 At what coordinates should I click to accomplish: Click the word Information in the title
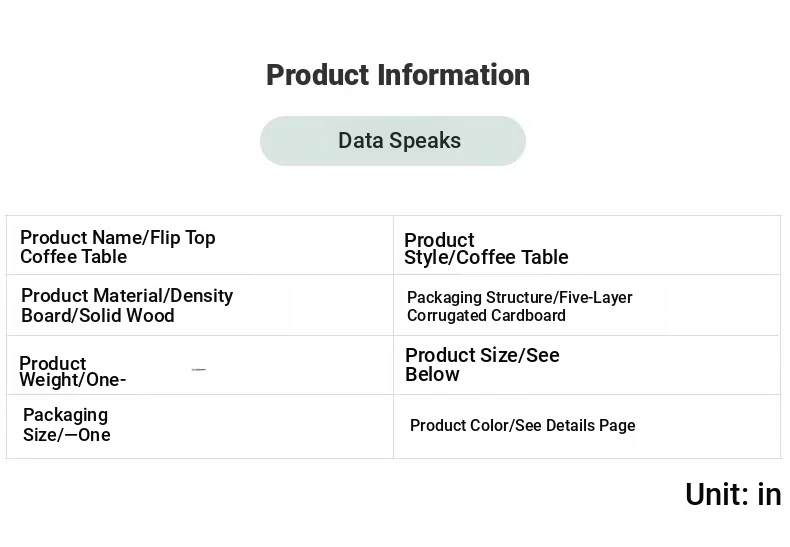click(453, 75)
